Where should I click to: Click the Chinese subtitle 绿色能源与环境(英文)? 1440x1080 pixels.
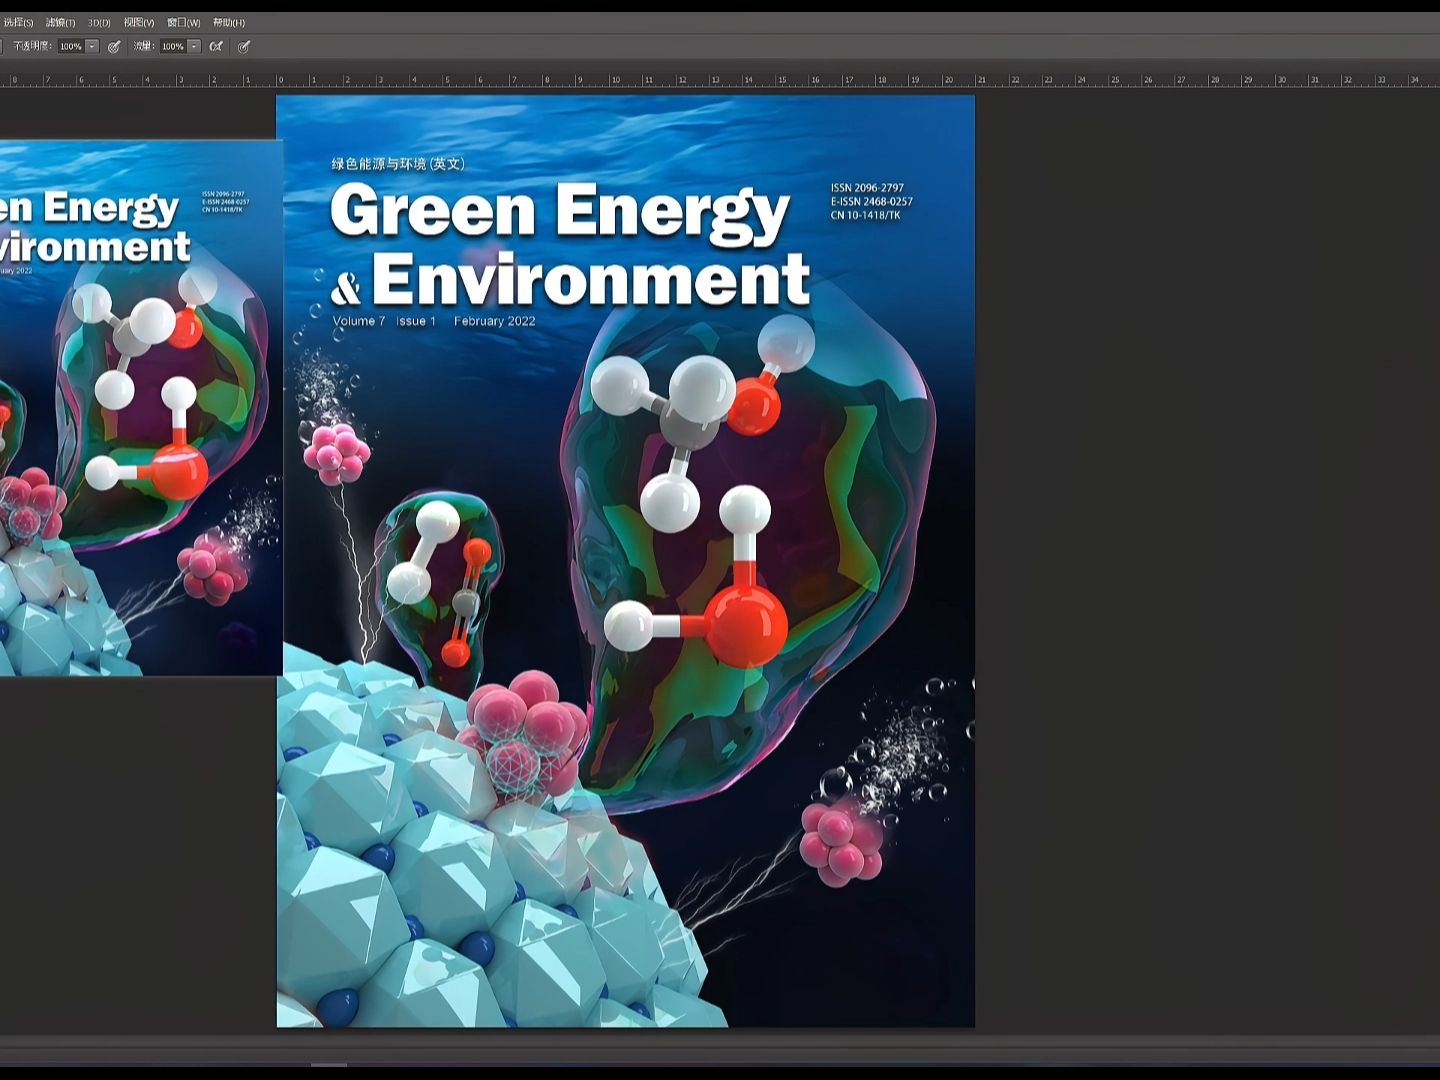coord(398,163)
